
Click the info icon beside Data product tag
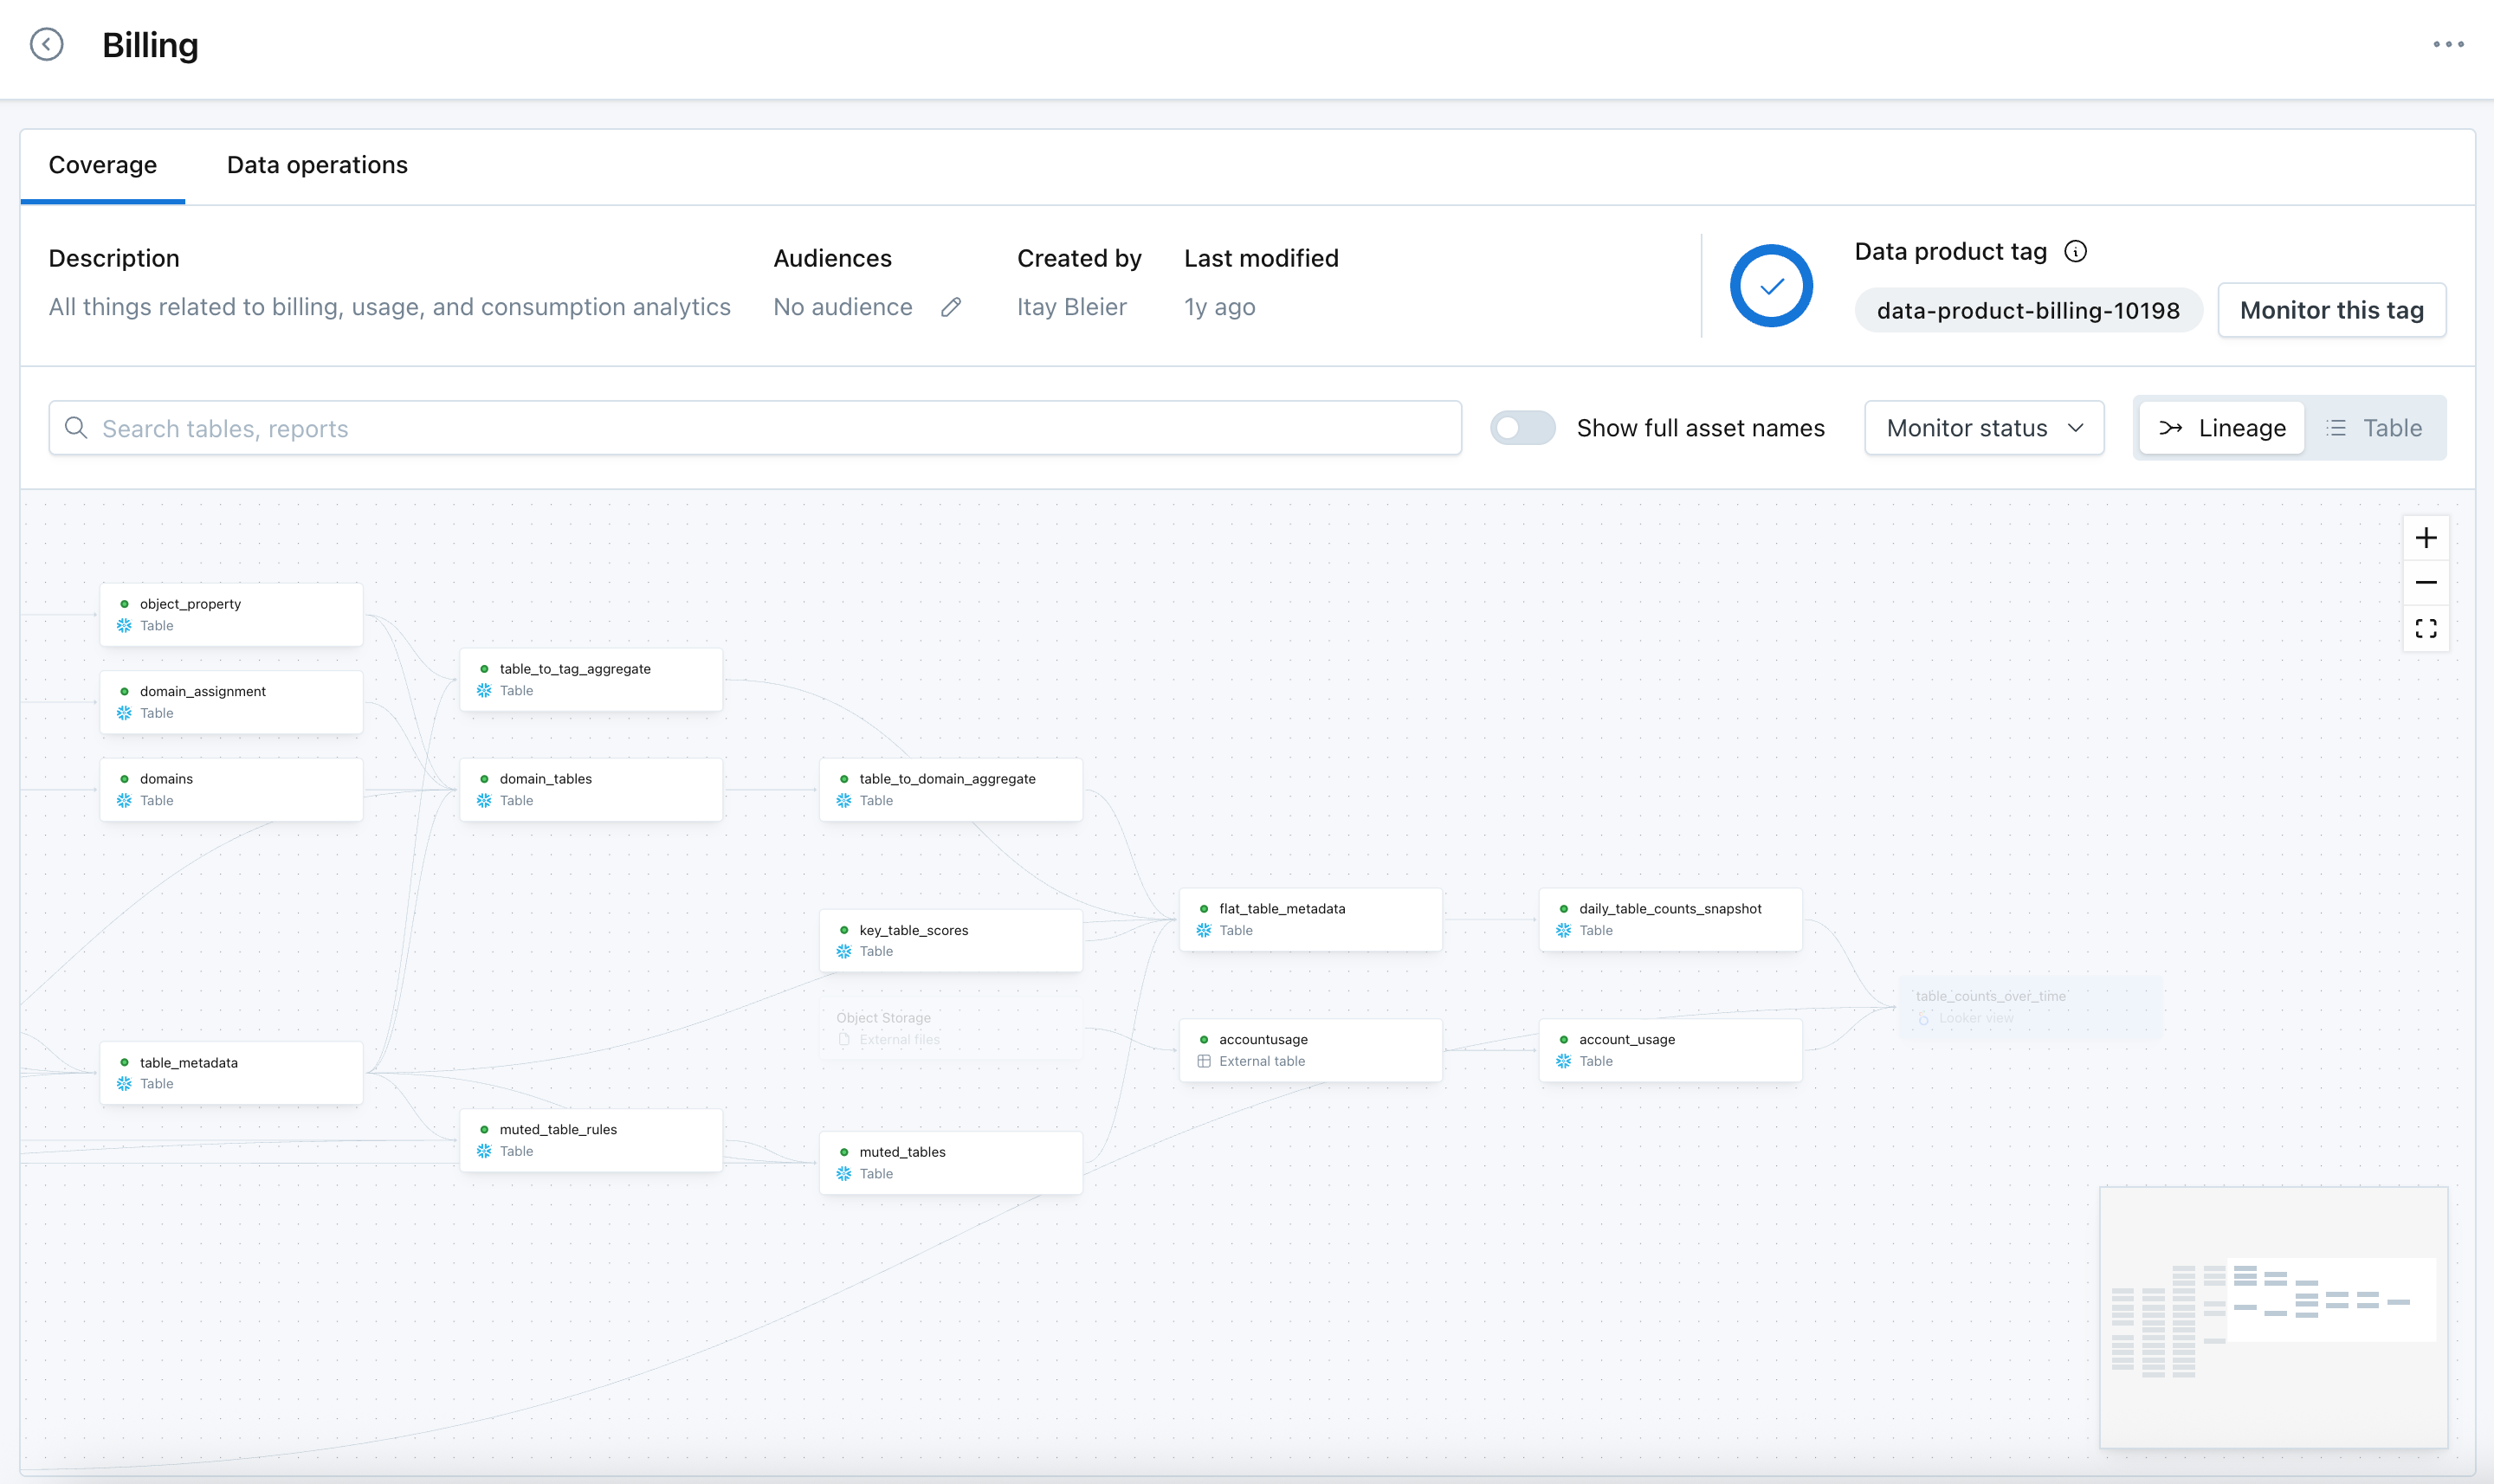tap(2075, 252)
